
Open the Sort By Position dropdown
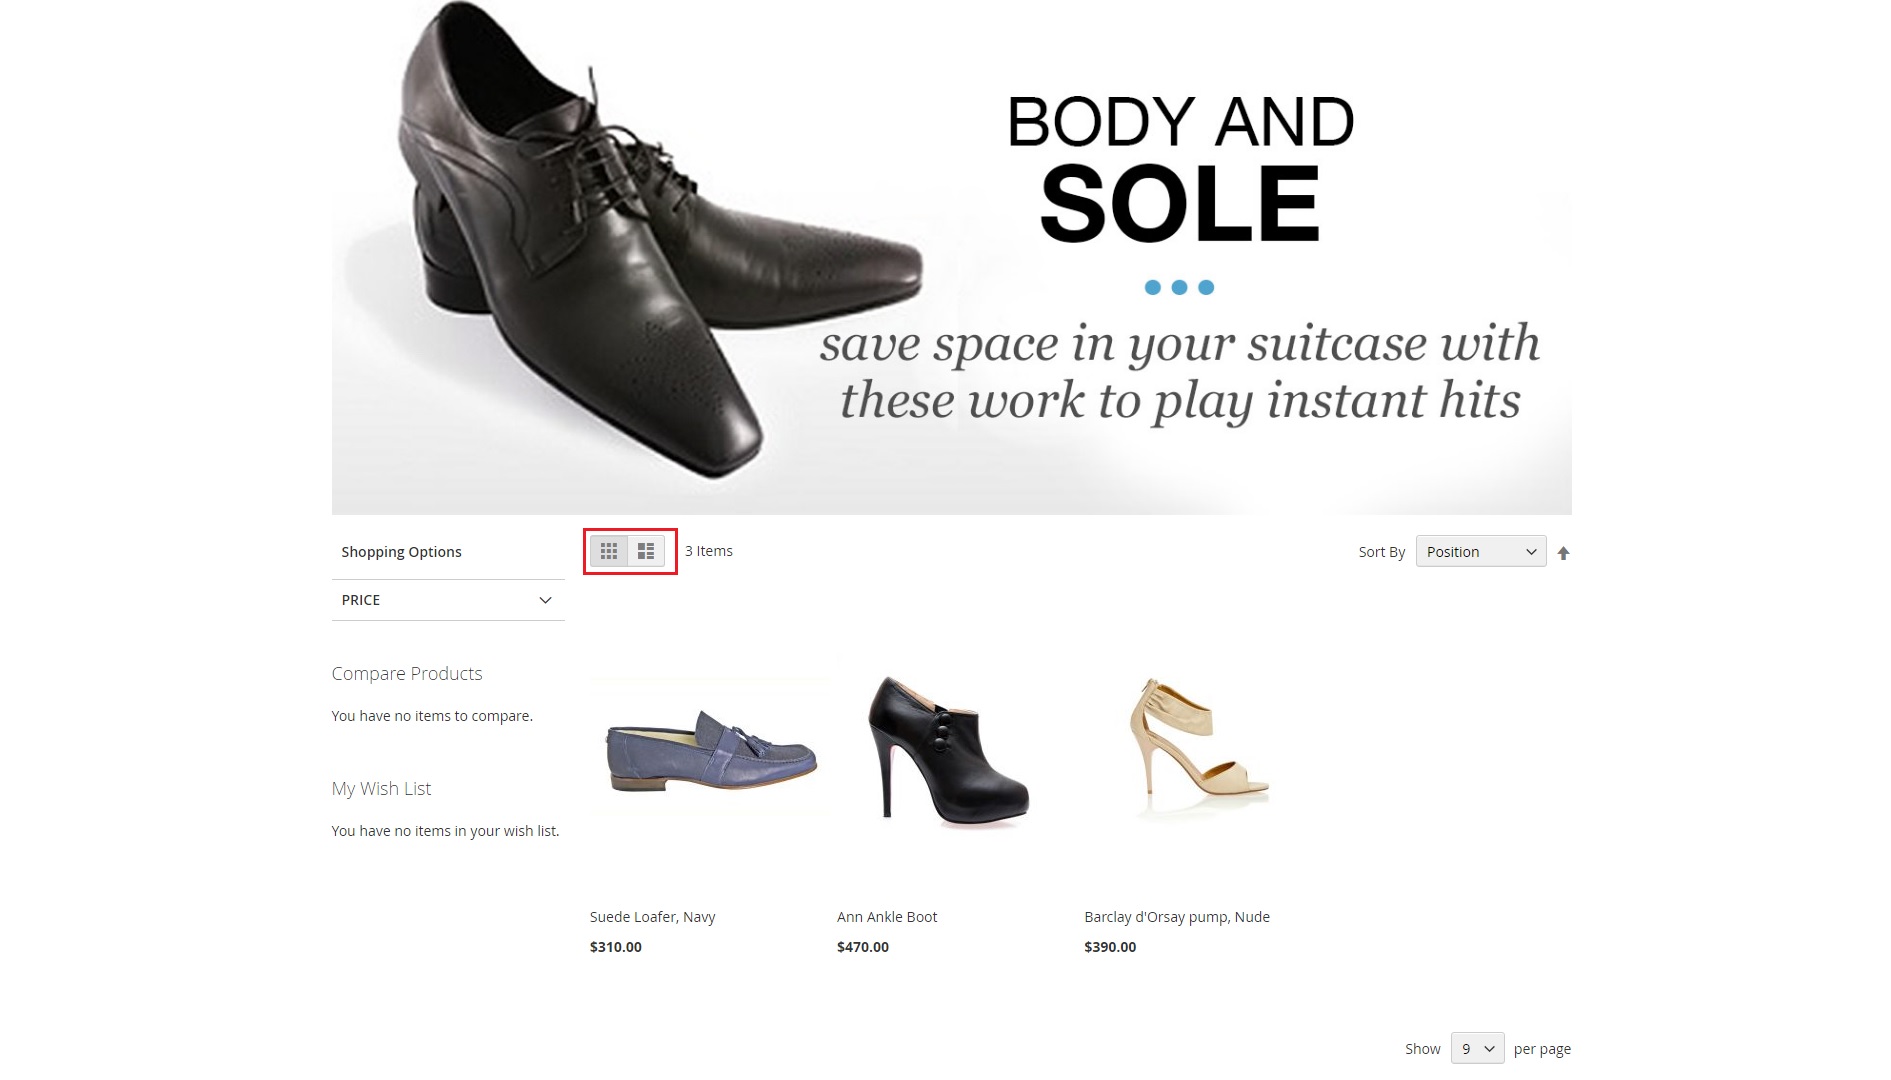[x=1480, y=552]
